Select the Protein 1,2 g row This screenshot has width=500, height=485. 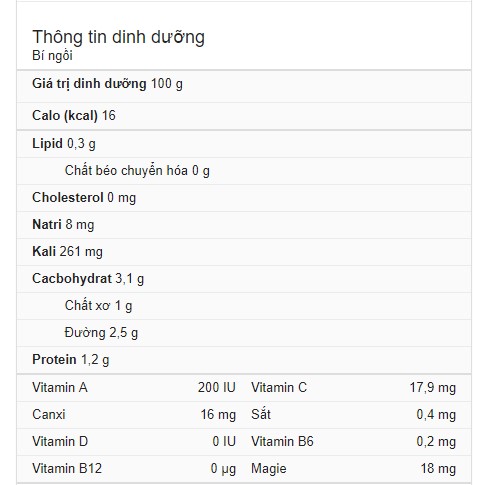click(x=244, y=360)
